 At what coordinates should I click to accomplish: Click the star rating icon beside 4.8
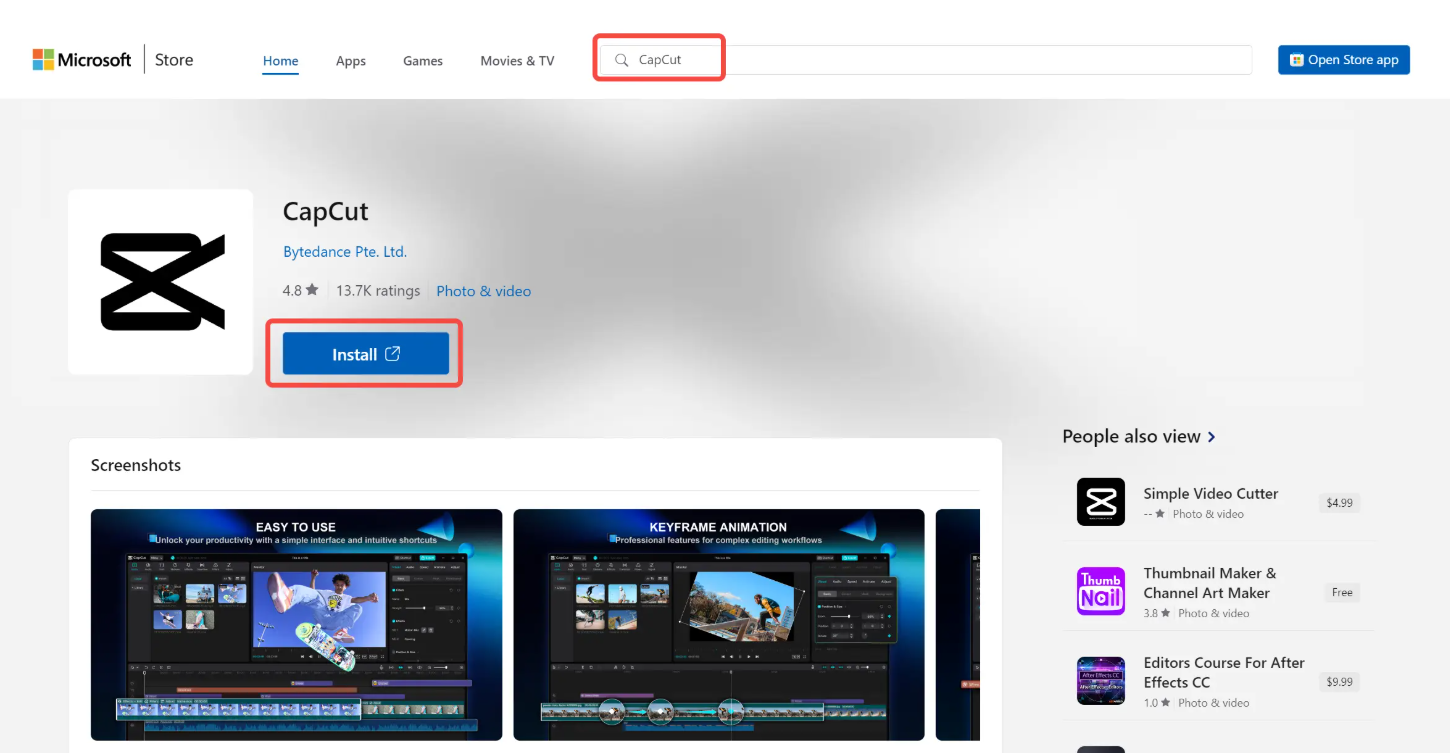[312, 290]
